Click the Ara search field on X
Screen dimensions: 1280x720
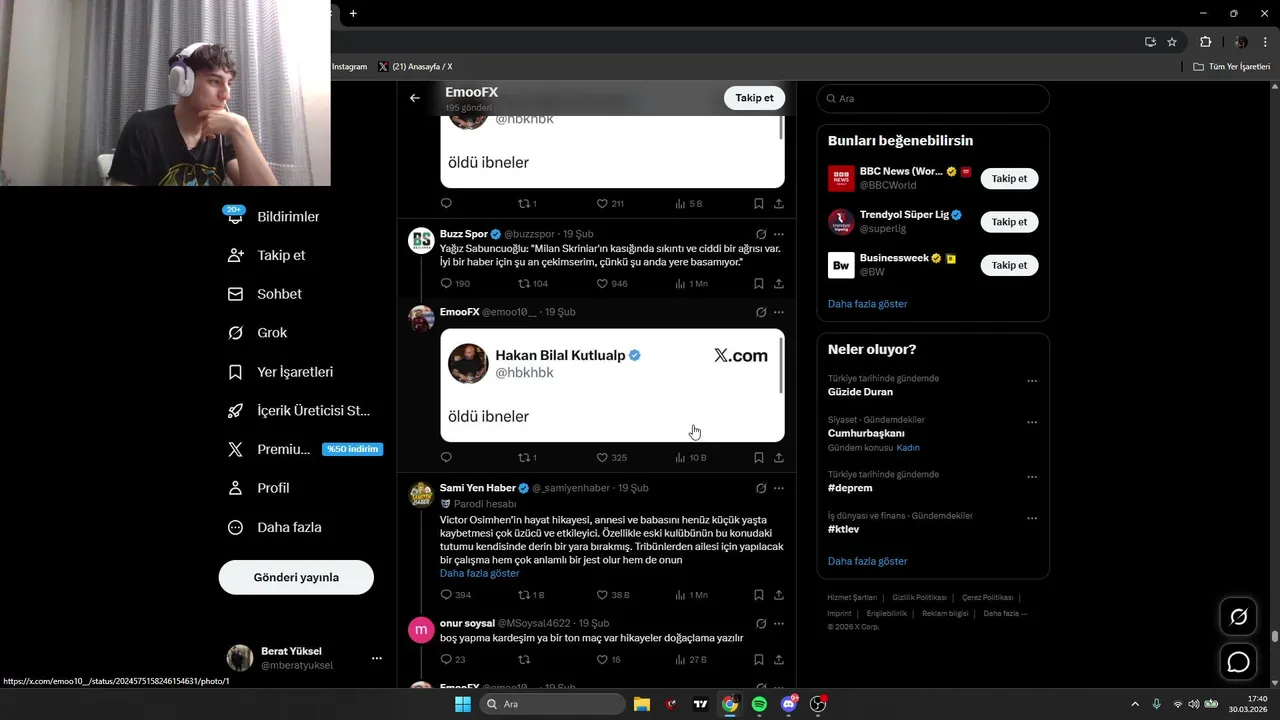pos(933,98)
